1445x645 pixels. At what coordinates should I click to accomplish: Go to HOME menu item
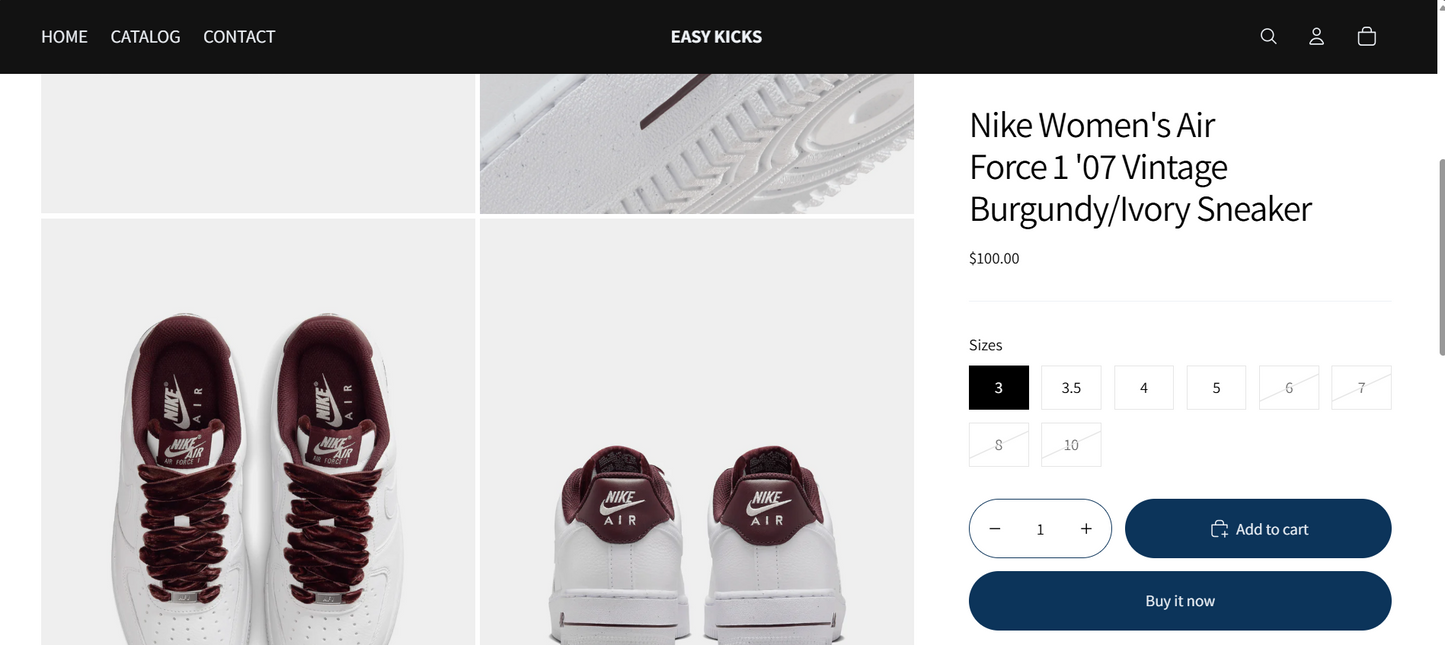pyautogui.click(x=64, y=37)
